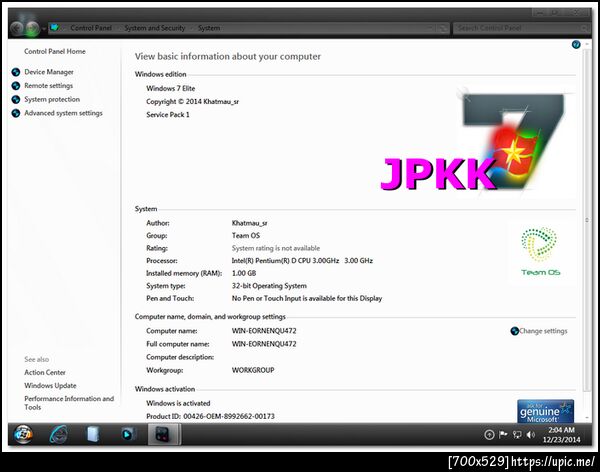Viewport: 600px width, 472px height.
Task: Open Device Manager from sidebar
Action: 49,72
